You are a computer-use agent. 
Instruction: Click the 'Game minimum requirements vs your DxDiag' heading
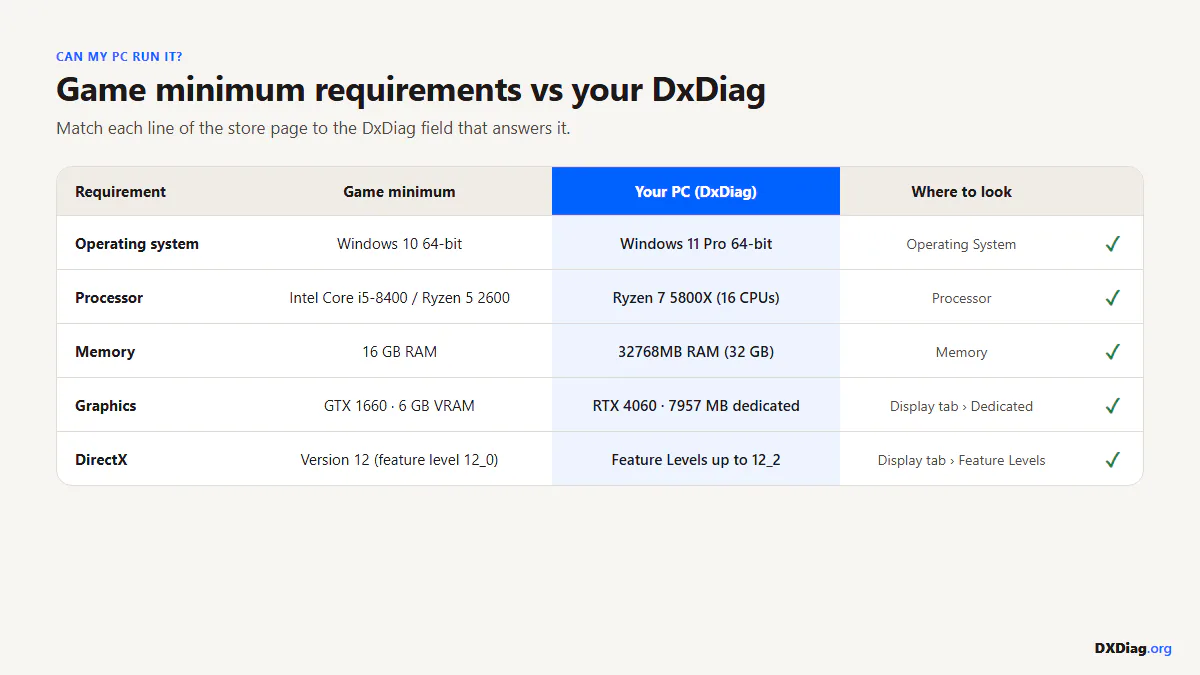[x=411, y=89]
